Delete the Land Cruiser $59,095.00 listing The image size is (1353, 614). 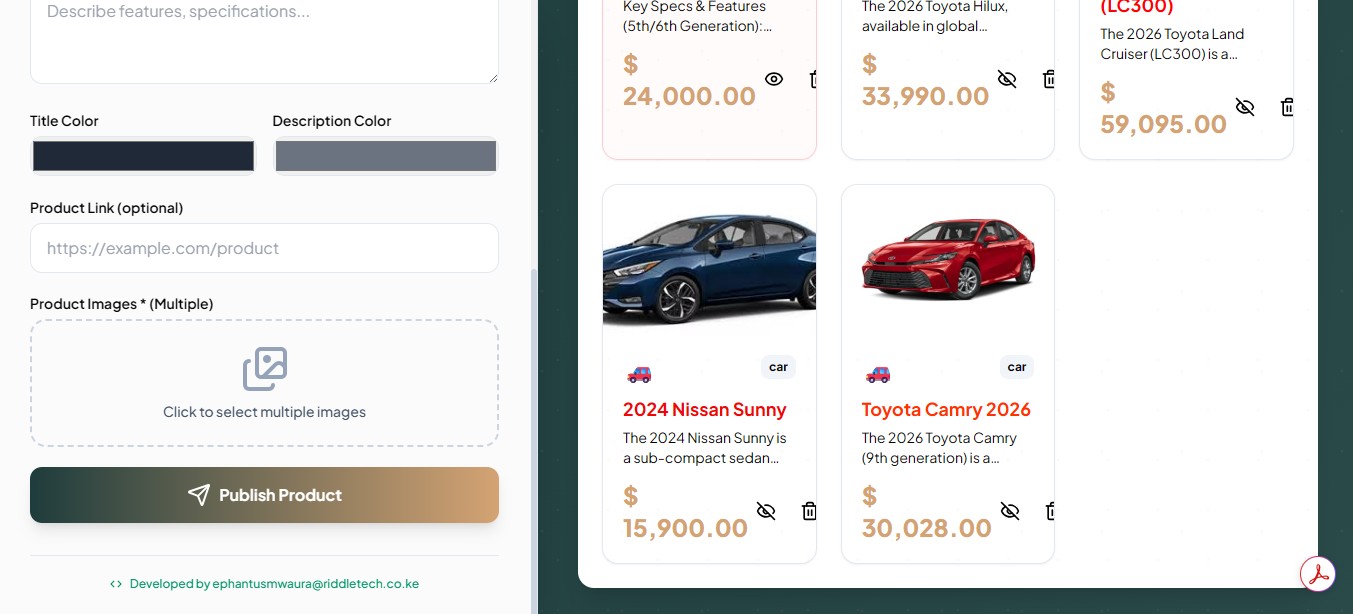pos(1287,107)
